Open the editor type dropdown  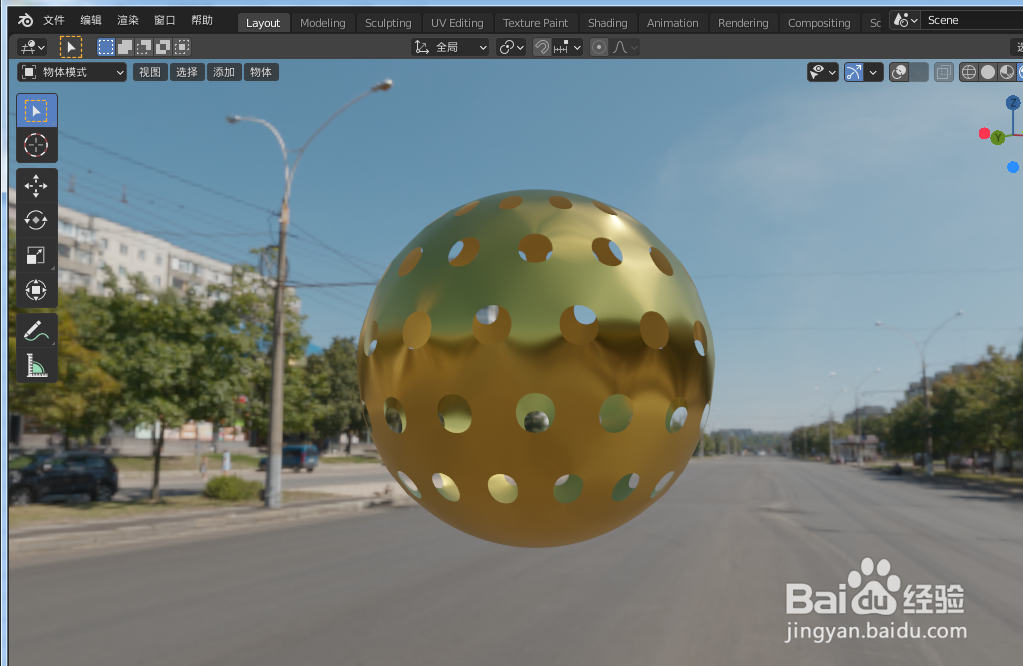32,47
